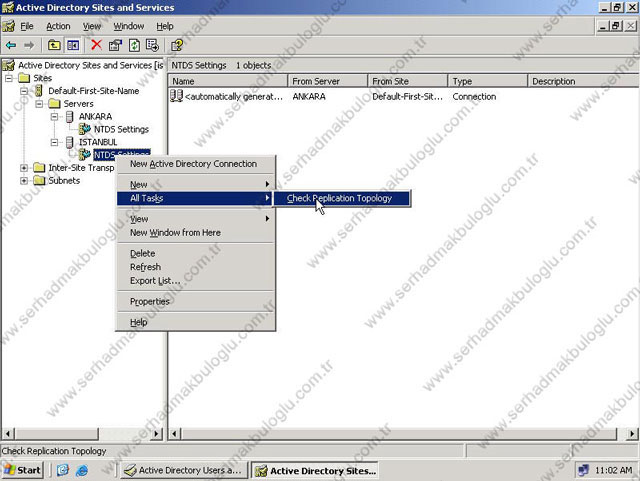640x481 pixels.
Task: Open the Action menu
Action: pos(58,27)
